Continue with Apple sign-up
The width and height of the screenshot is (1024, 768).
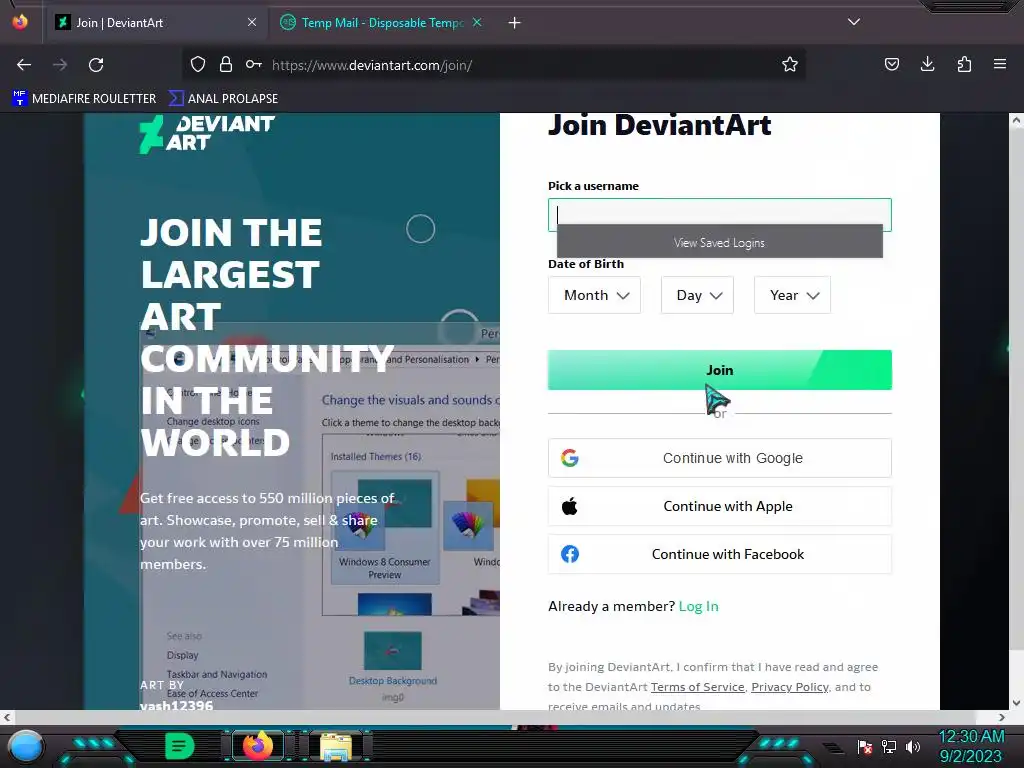coord(719,506)
